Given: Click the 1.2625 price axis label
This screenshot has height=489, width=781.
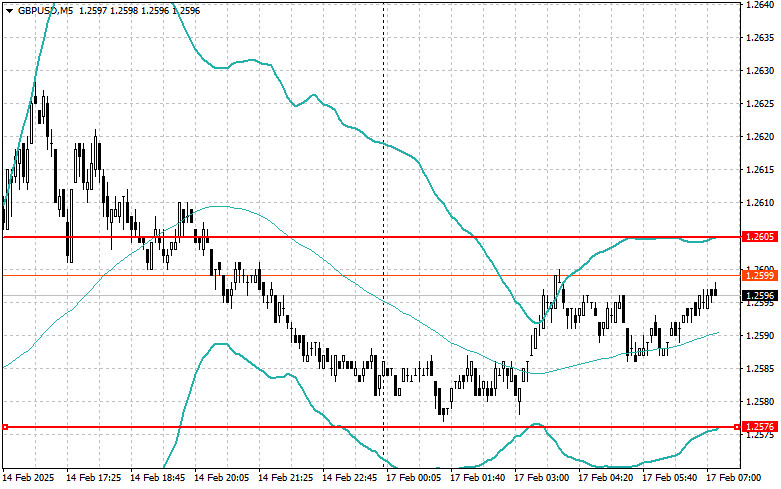Looking at the screenshot, I should (760, 104).
